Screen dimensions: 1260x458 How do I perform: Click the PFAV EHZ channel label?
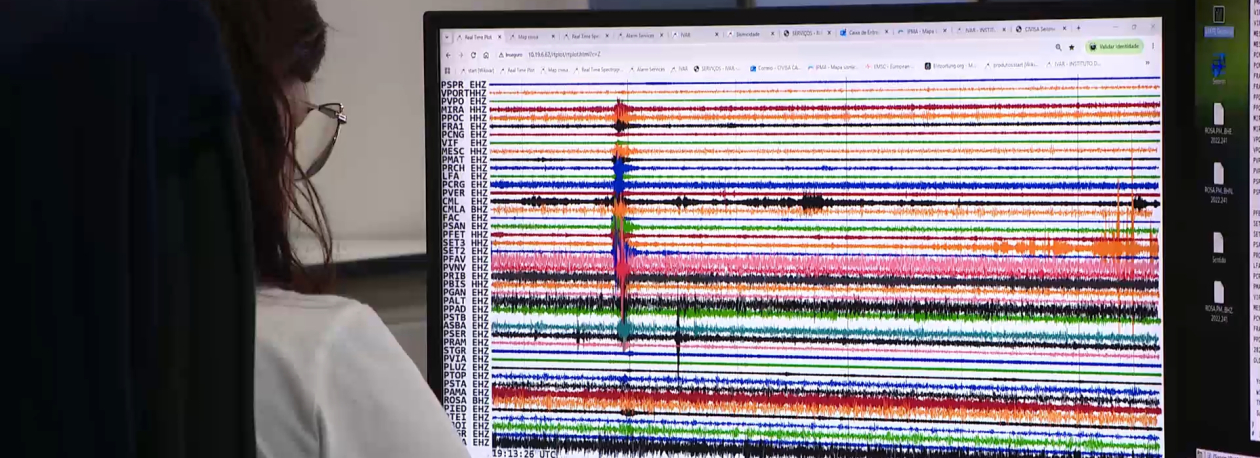pyautogui.click(x=464, y=259)
